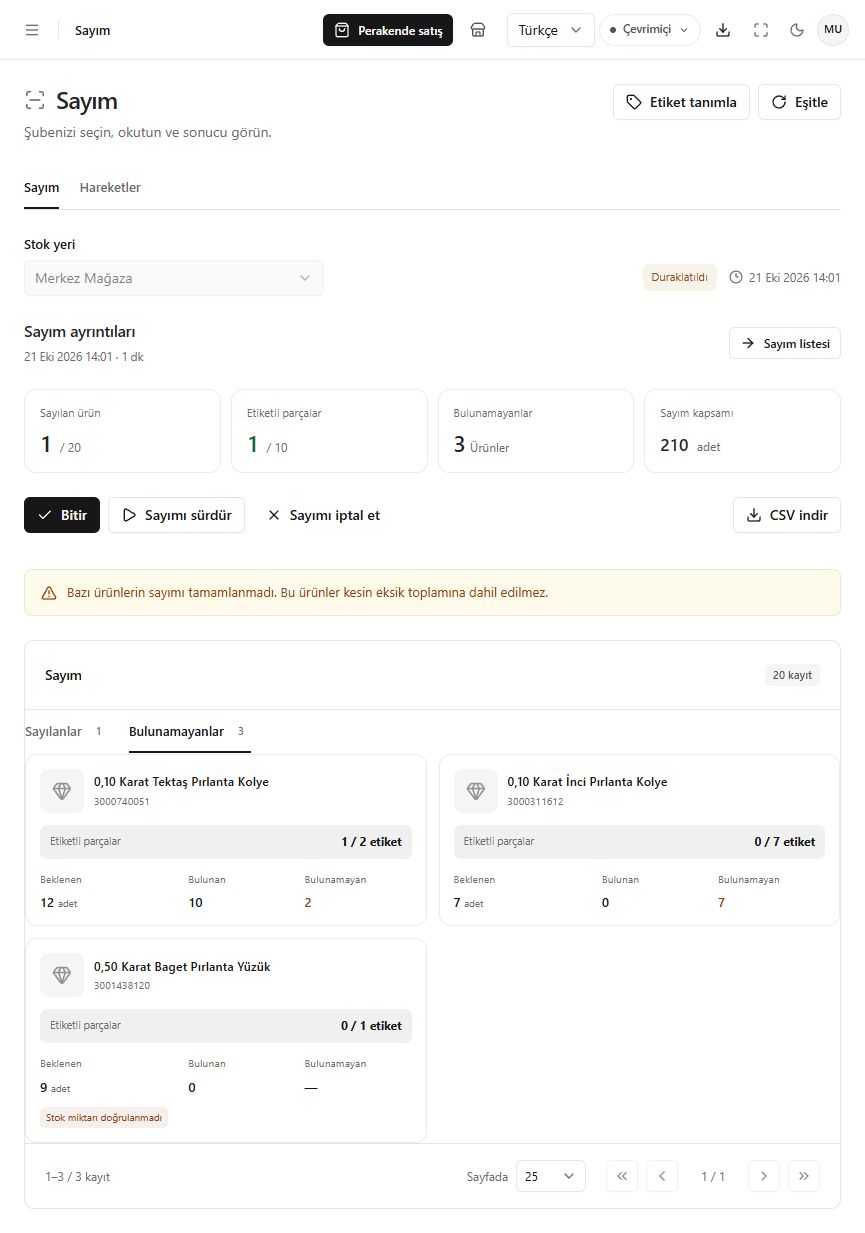Toggle dark mode with the moon icon
This screenshot has width=865, height=1233.
(x=797, y=30)
